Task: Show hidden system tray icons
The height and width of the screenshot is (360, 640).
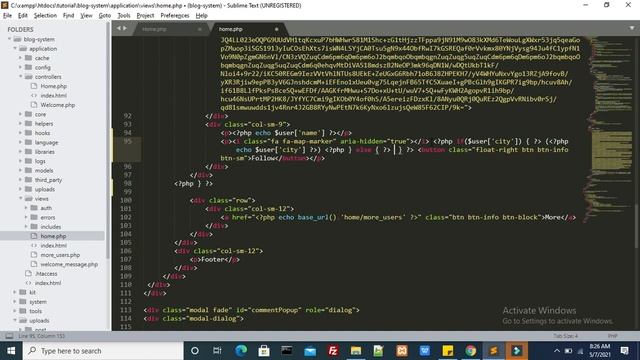Action: coord(557,351)
